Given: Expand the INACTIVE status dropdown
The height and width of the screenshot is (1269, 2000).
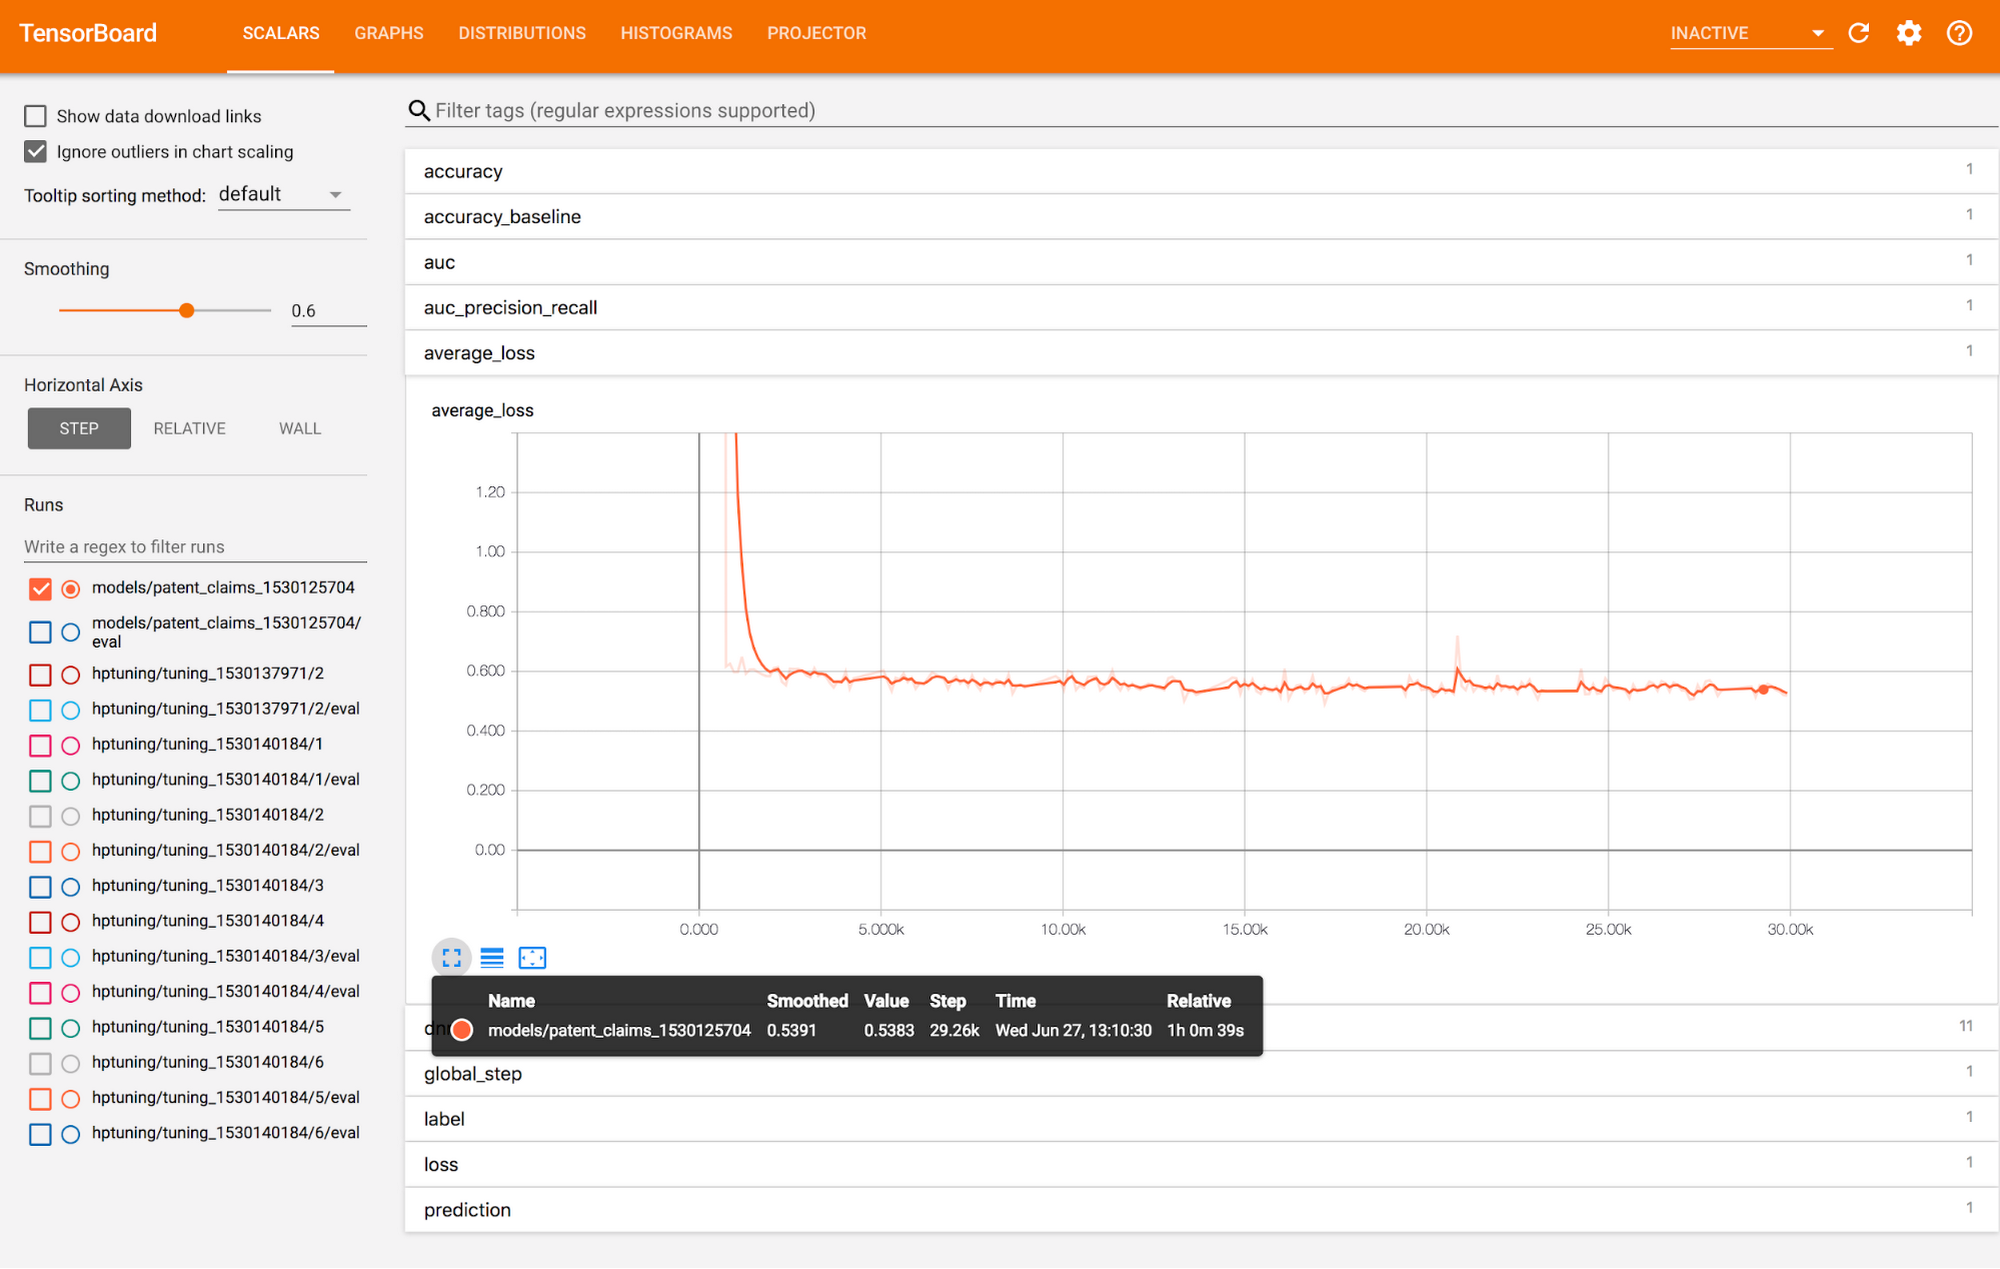Looking at the screenshot, I should (x=1815, y=32).
